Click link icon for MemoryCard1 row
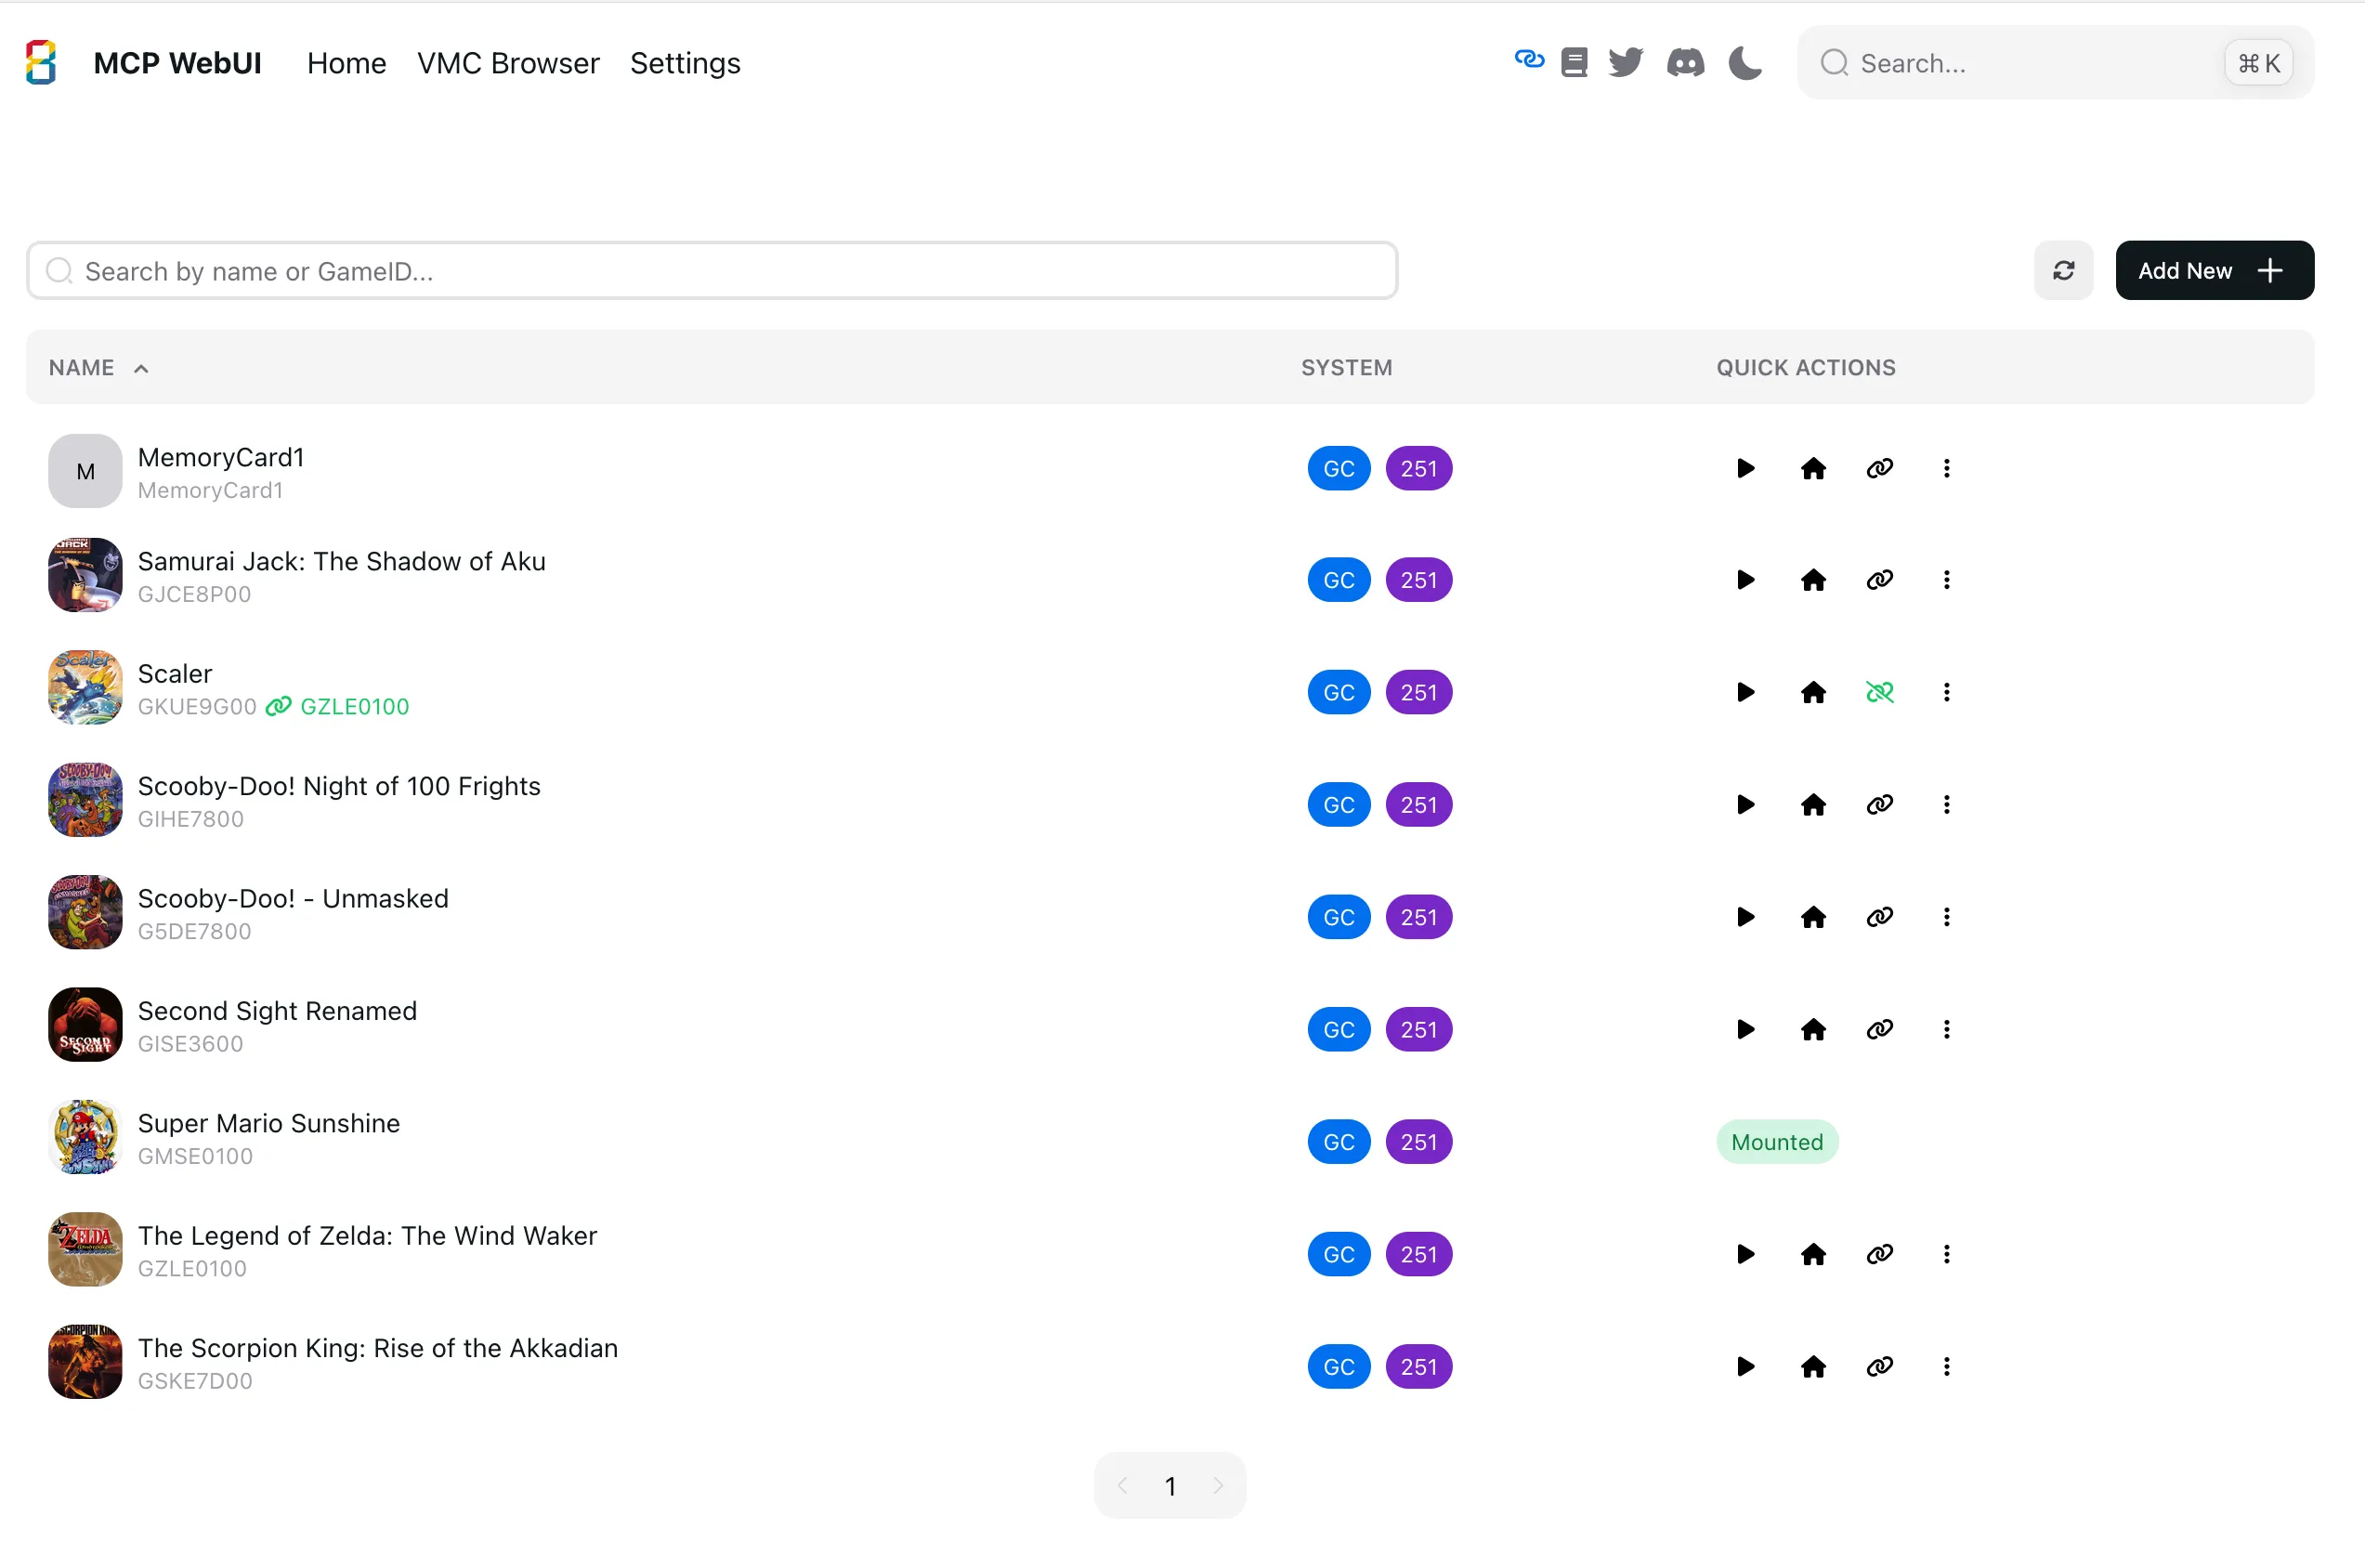 tap(1879, 468)
